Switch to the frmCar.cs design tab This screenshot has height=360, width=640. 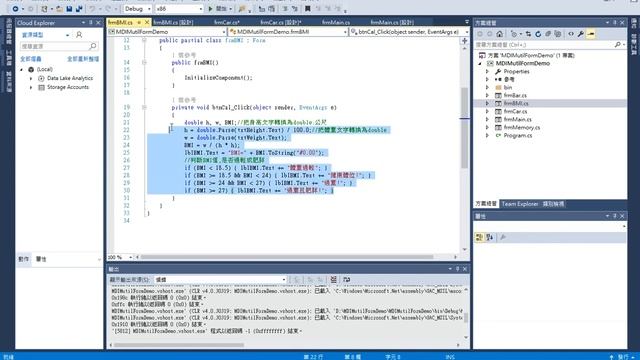click(280, 22)
